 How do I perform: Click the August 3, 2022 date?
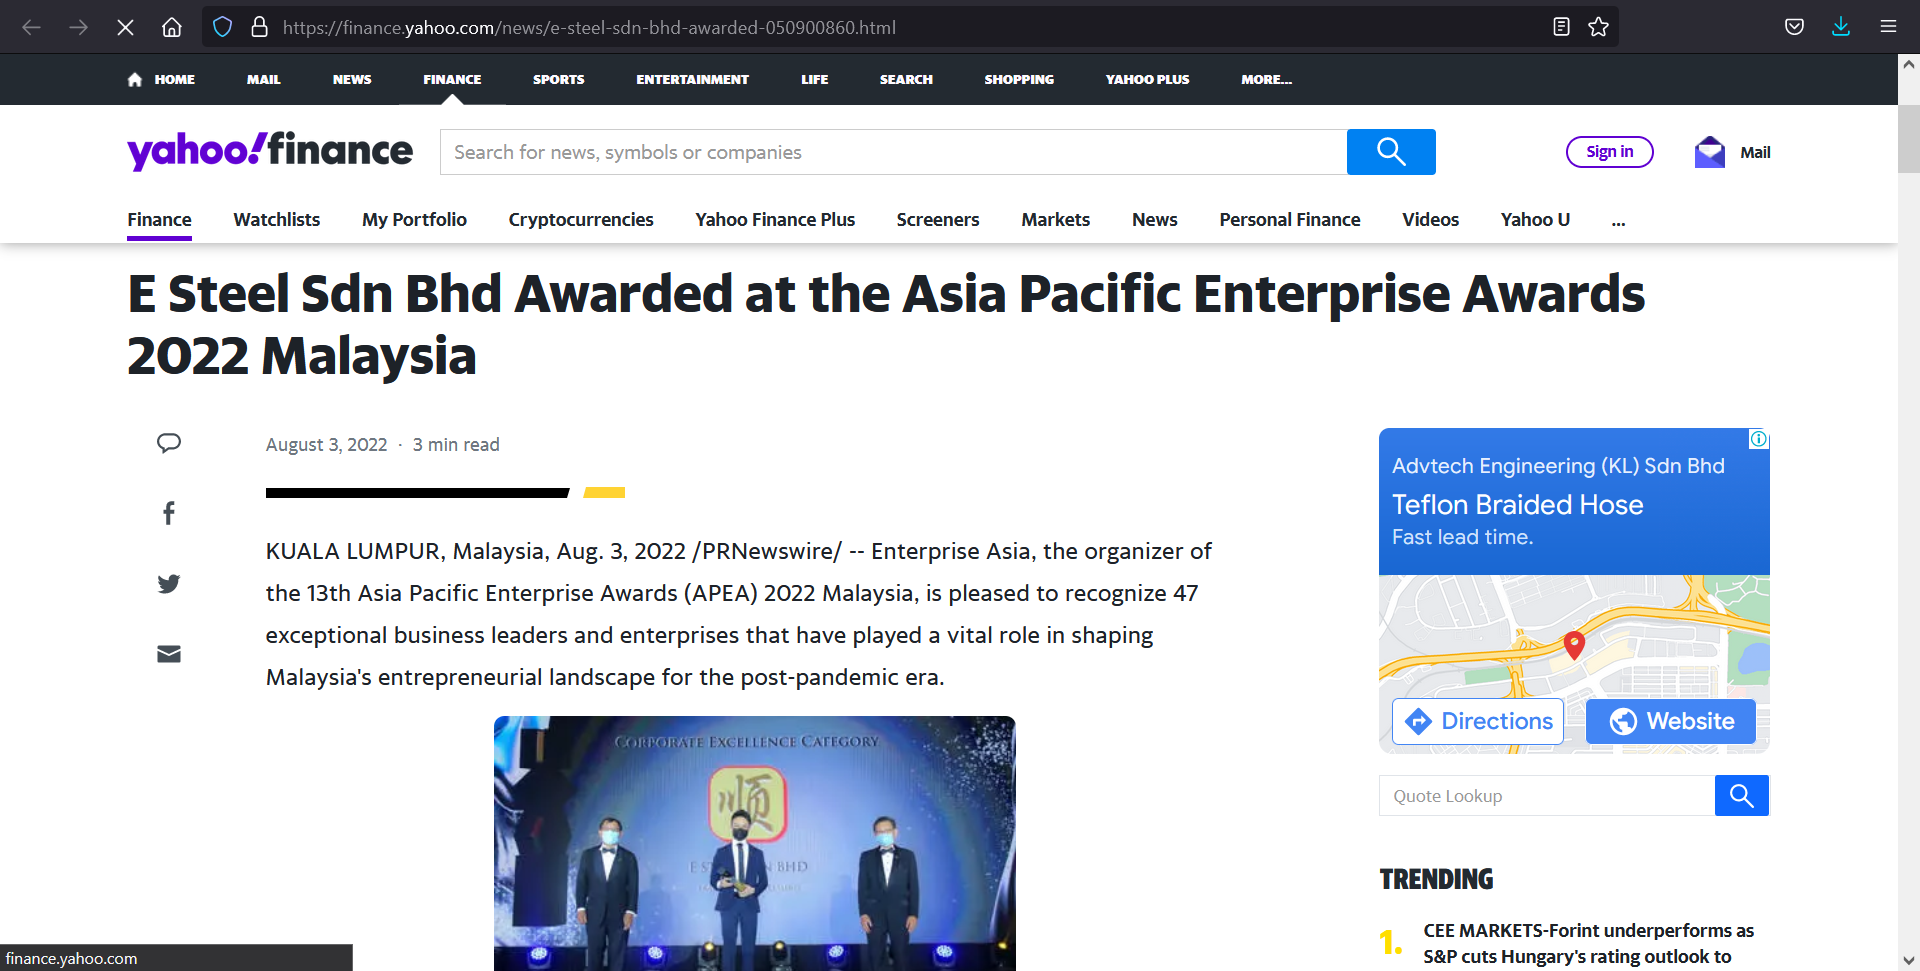coord(326,445)
